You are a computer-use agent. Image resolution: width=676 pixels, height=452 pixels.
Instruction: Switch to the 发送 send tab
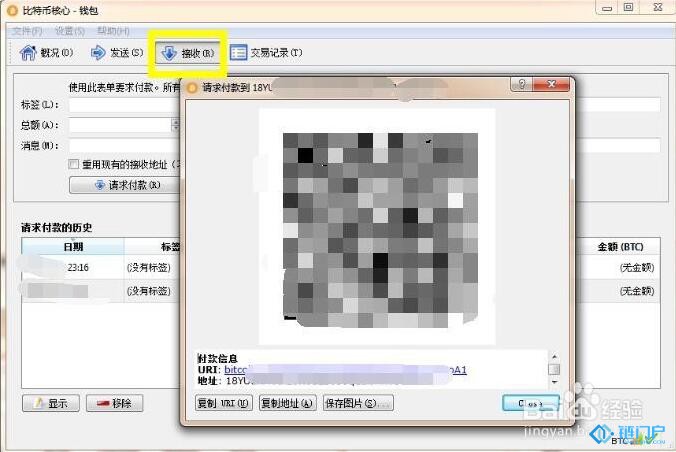pyautogui.click(x=116, y=53)
